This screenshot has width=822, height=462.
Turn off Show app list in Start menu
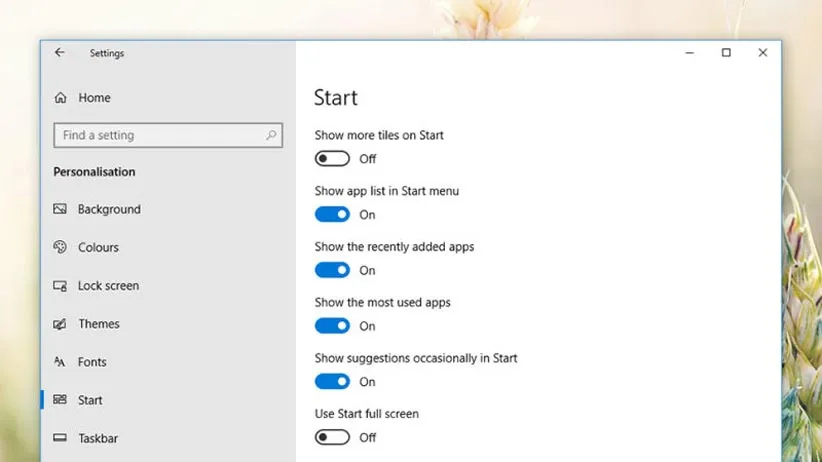click(332, 215)
